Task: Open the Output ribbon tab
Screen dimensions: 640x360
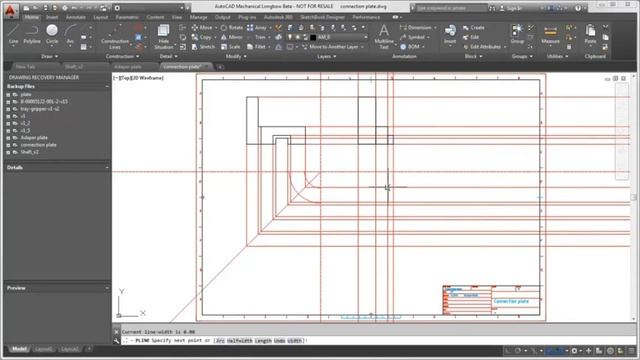Action: (222, 18)
